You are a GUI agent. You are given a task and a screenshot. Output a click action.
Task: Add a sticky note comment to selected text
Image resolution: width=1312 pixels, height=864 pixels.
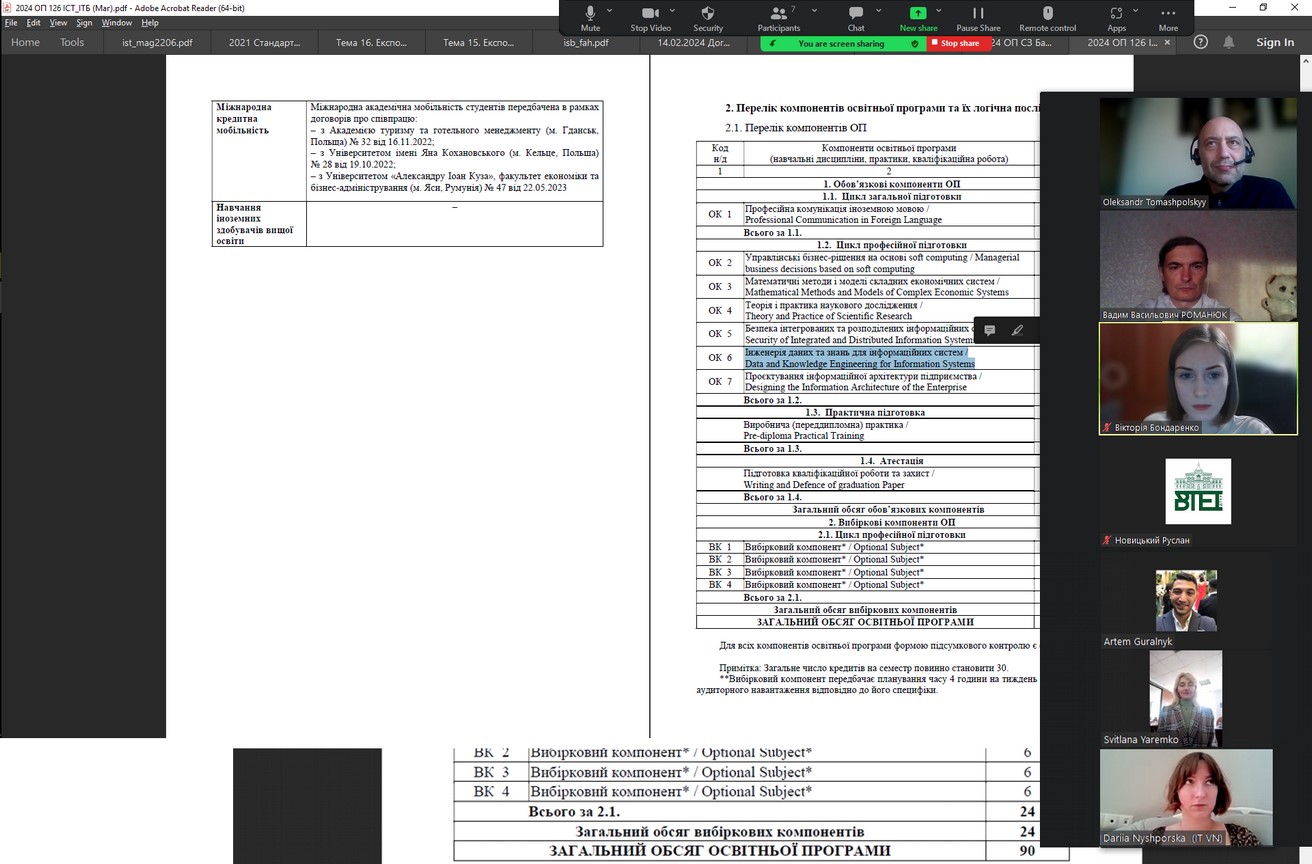(990, 330)
